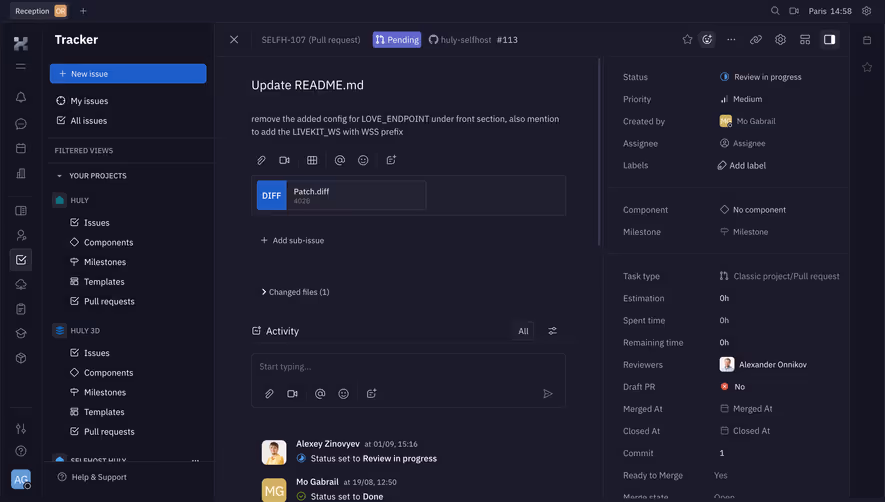Click the Estimation 0h value
885x502 pixels.
[x=724, y=298]
